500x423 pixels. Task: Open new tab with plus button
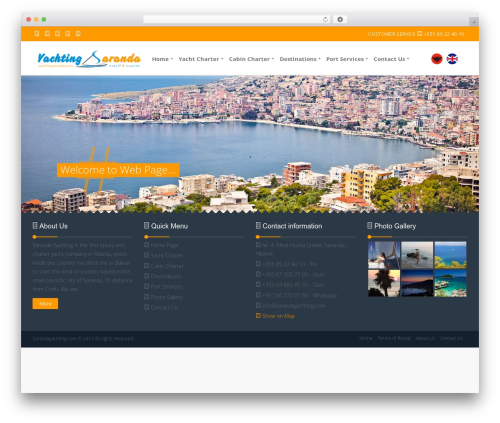coord(474,22)
